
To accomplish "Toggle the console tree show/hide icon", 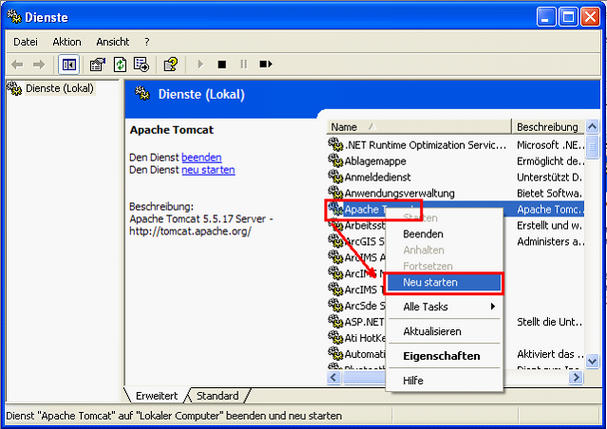I will click(69, 64).
